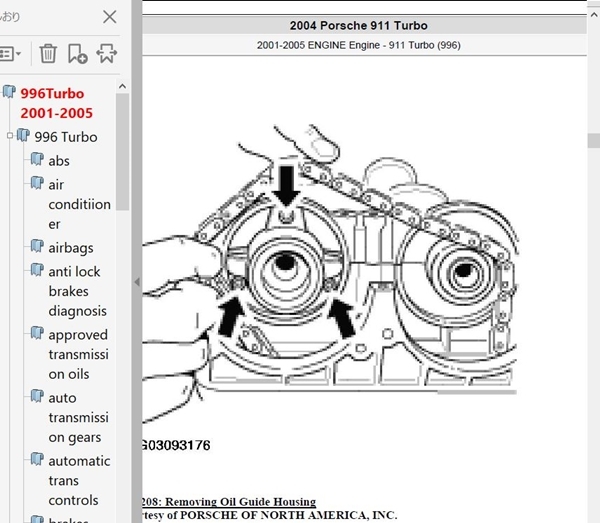Open the airbags bookmark
This screenshot has width=600, height=523.
[x=71, y=248]
